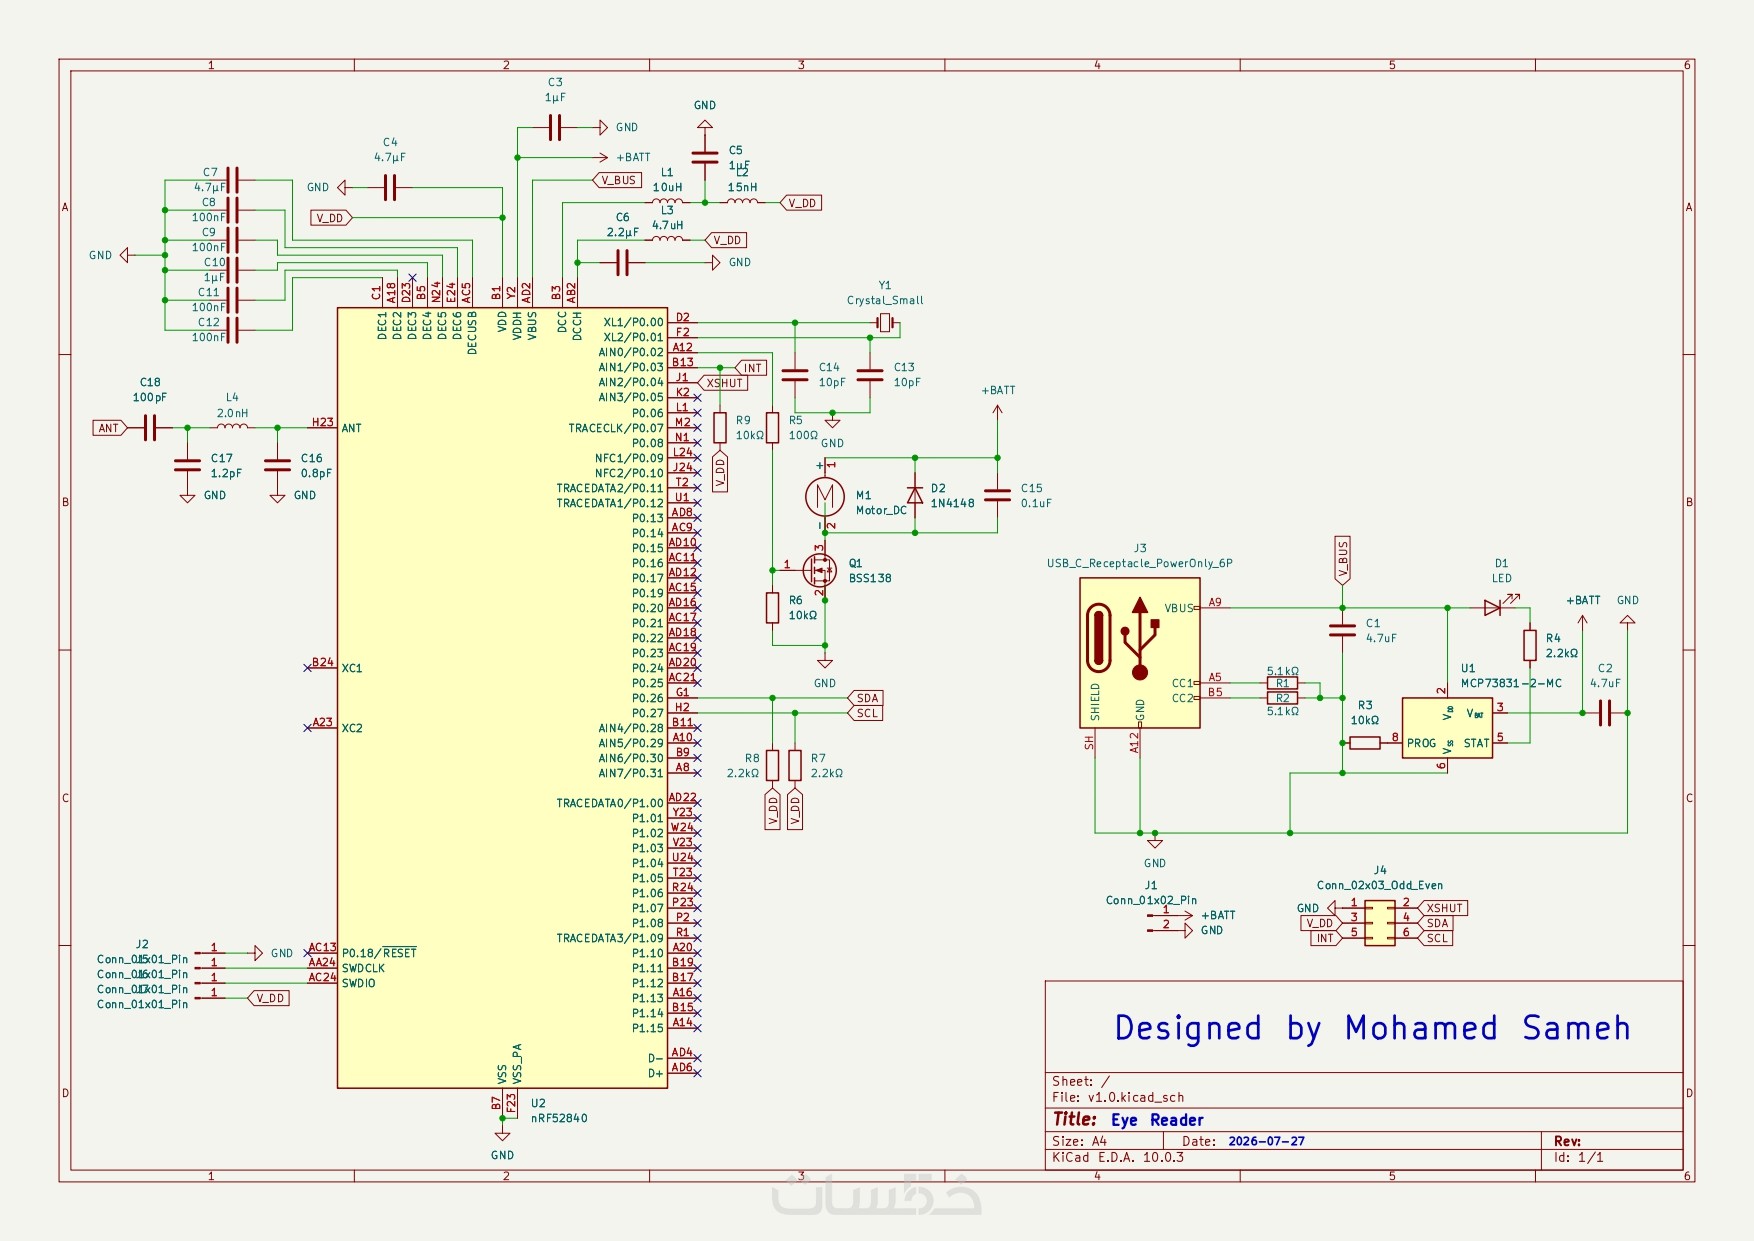1754x1241 pixels.
Task: Select the V_DD label after inductor L2
Action: (x=801, y=203)
